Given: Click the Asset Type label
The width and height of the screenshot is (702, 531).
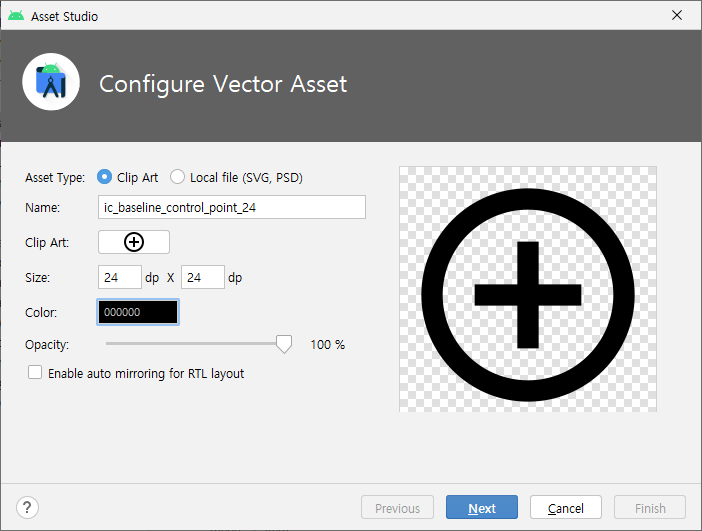Looking at the screenshot, I should (55, 178).
